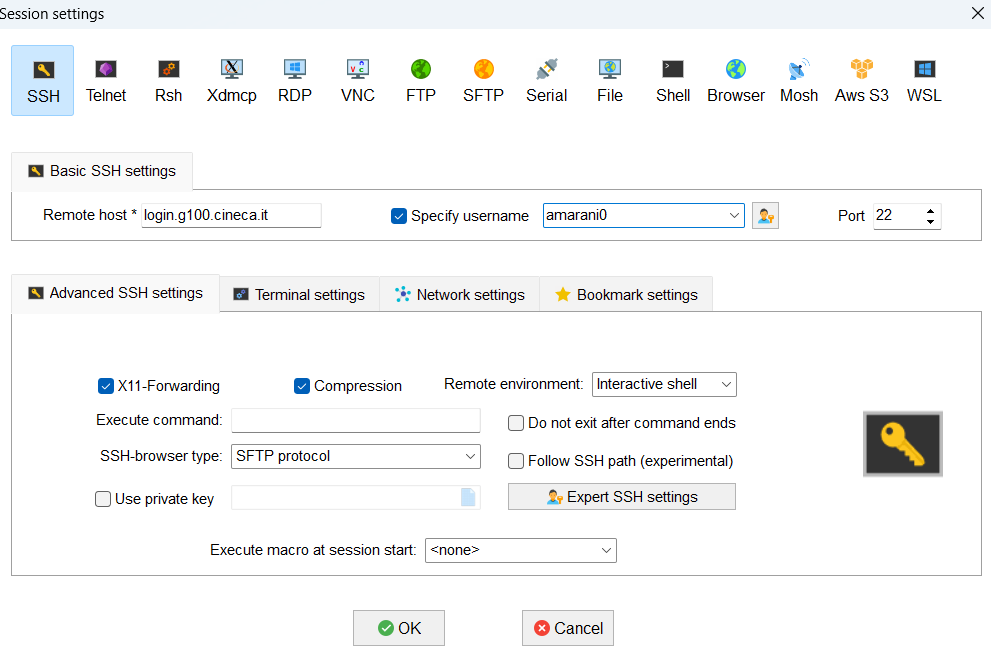Check the Use private key box
This screenshot has height=670, width=991.
[103, 499]
